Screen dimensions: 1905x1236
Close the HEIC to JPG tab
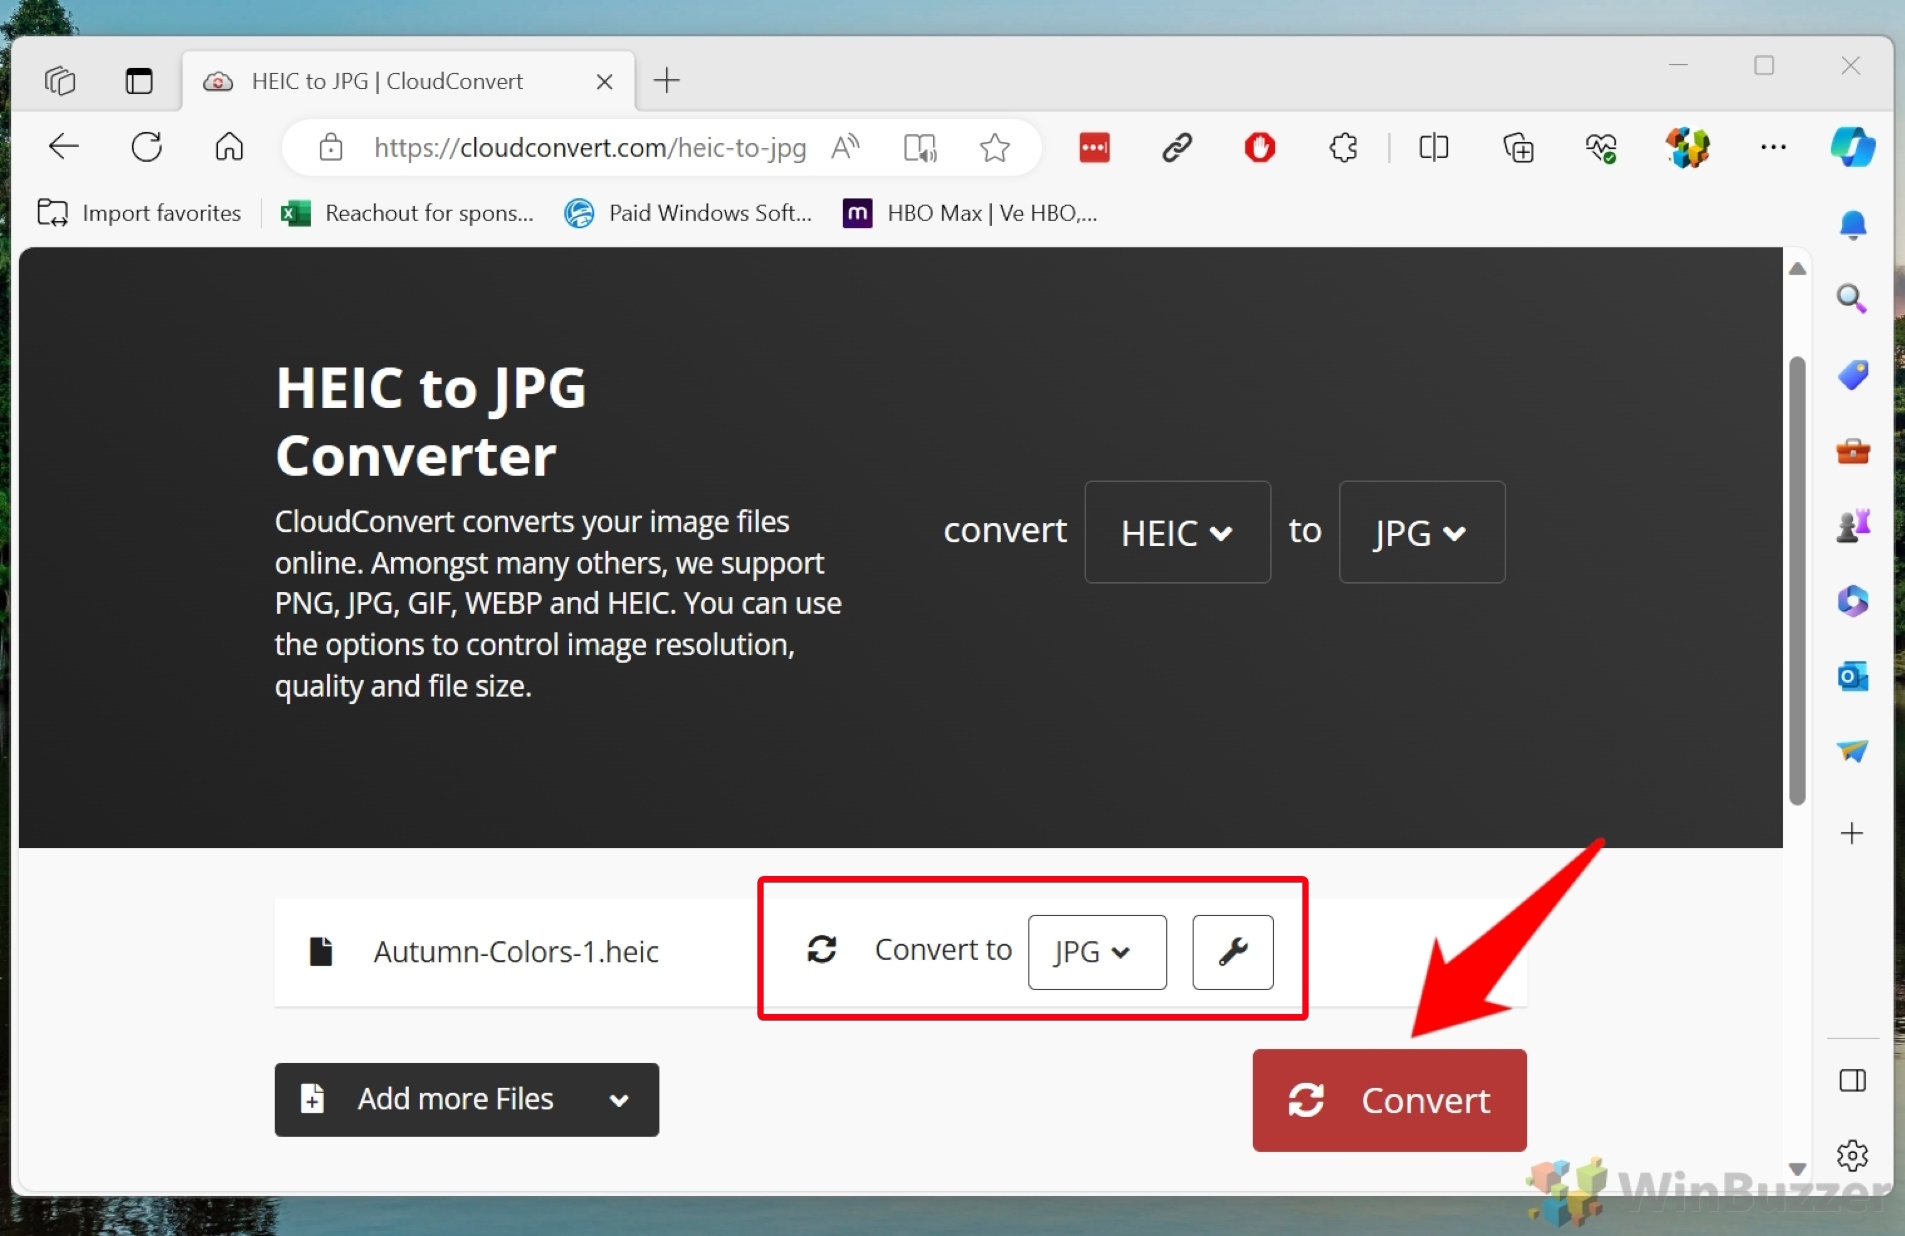(604, 82)
